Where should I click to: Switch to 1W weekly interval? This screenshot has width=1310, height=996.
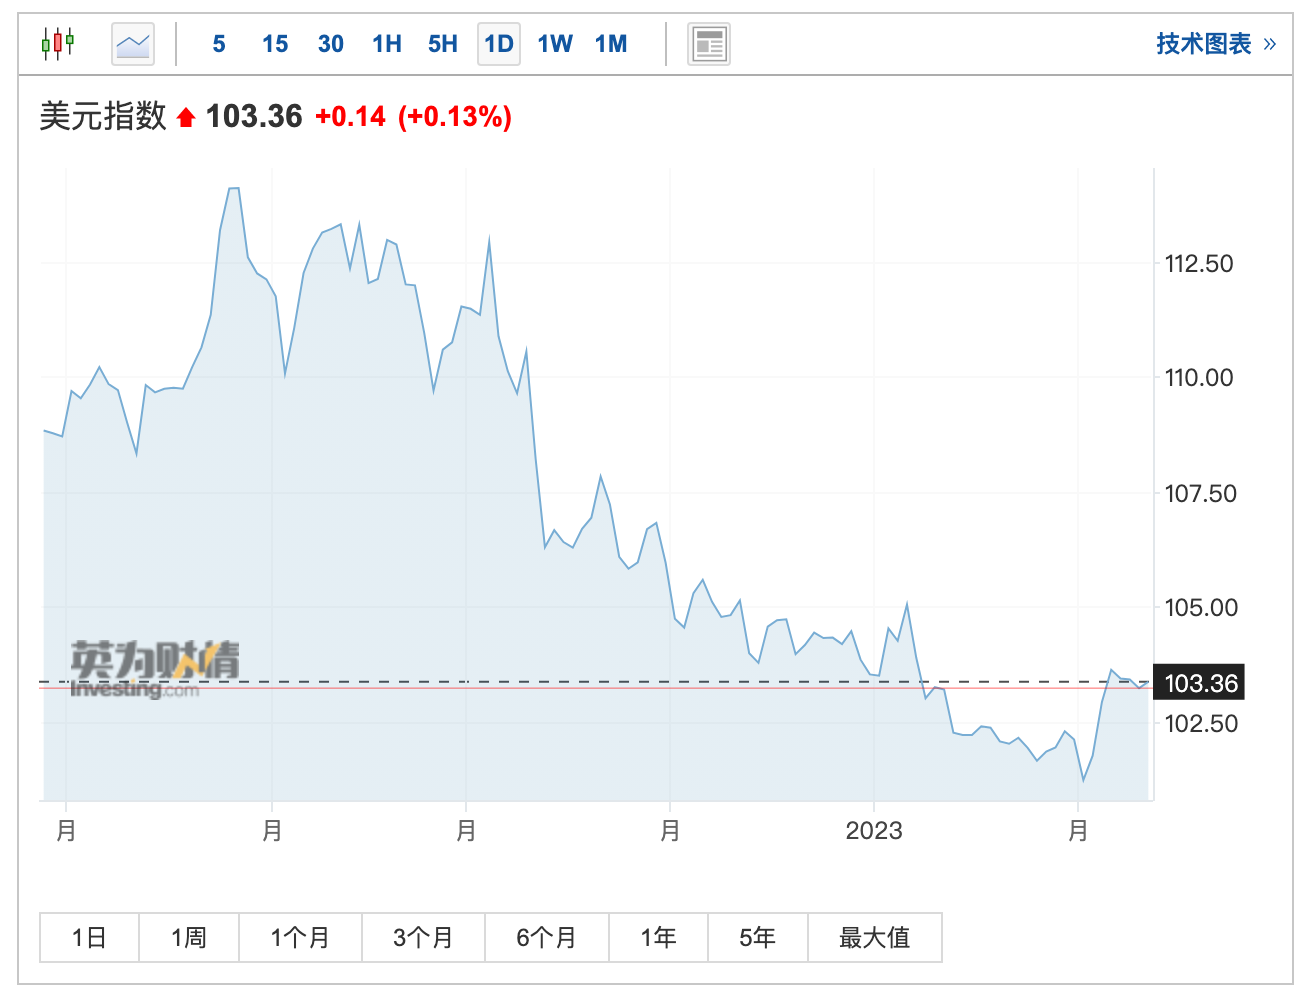click(555, 44)
